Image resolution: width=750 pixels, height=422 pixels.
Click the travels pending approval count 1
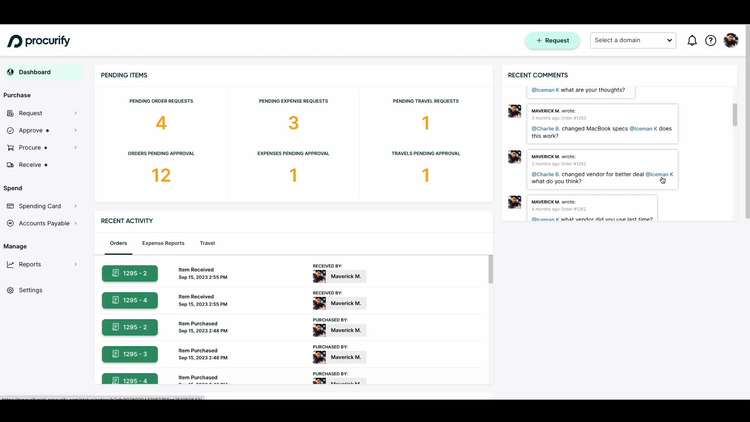pos(426,175)
